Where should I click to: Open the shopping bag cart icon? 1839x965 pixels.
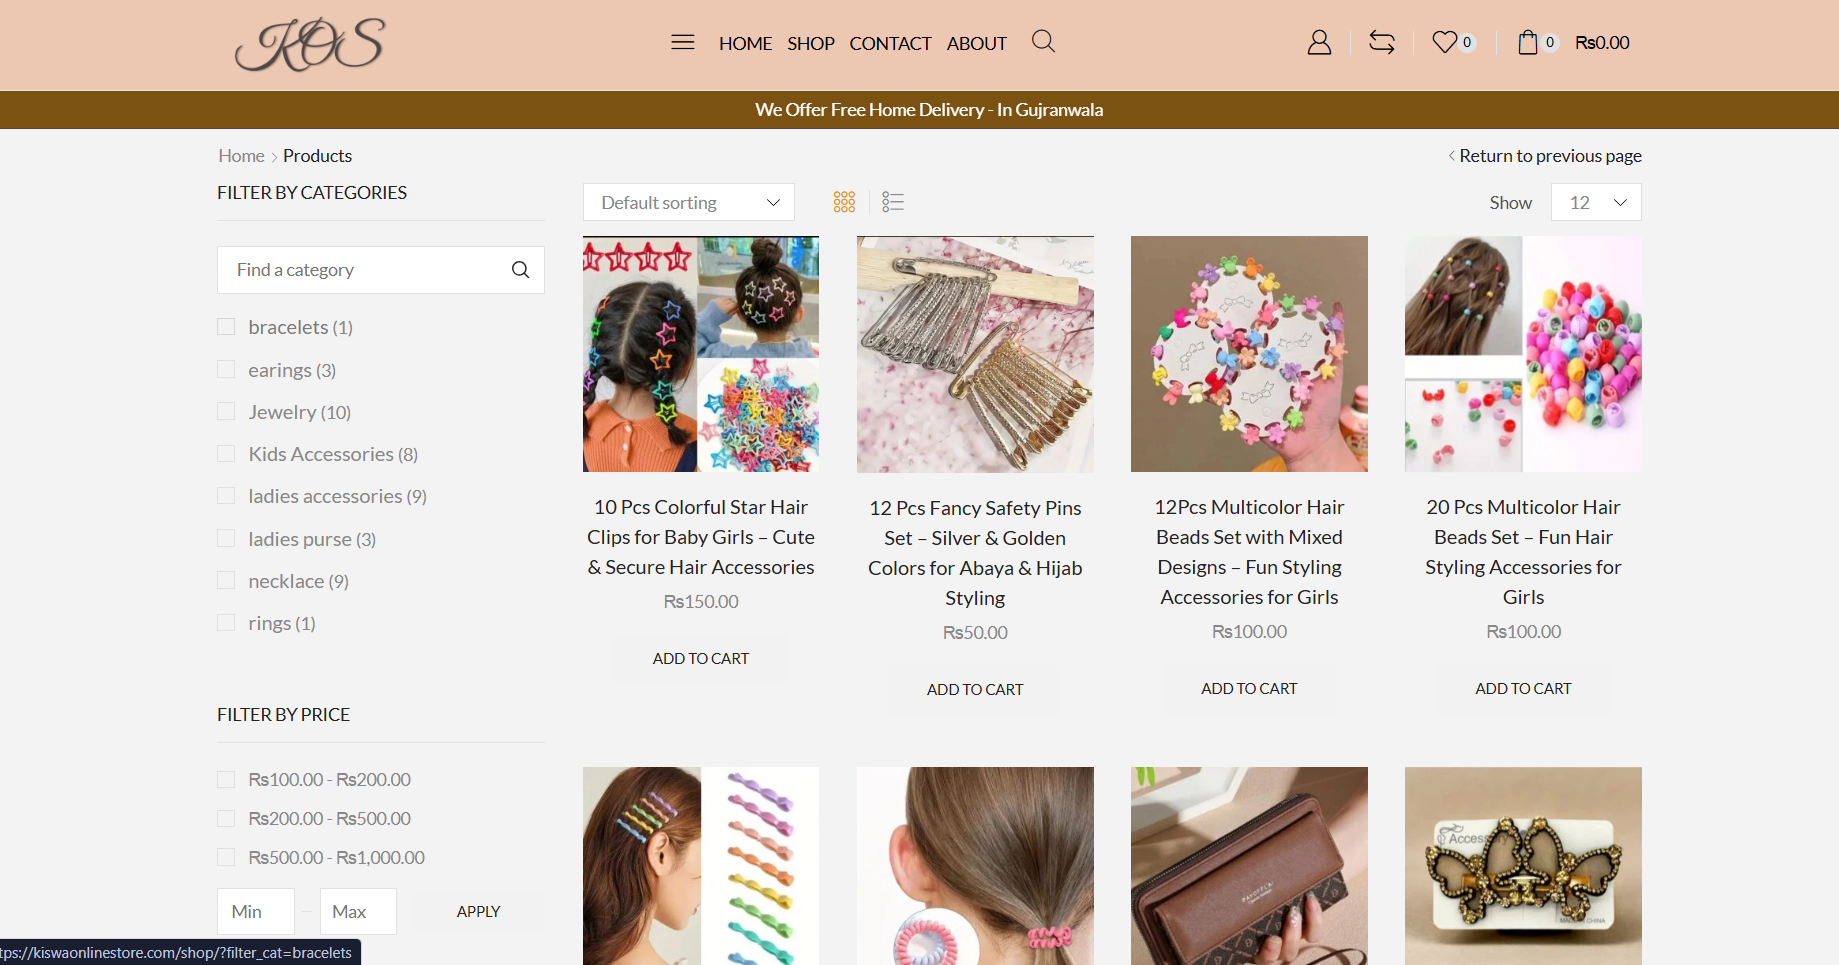(1527, 42)
